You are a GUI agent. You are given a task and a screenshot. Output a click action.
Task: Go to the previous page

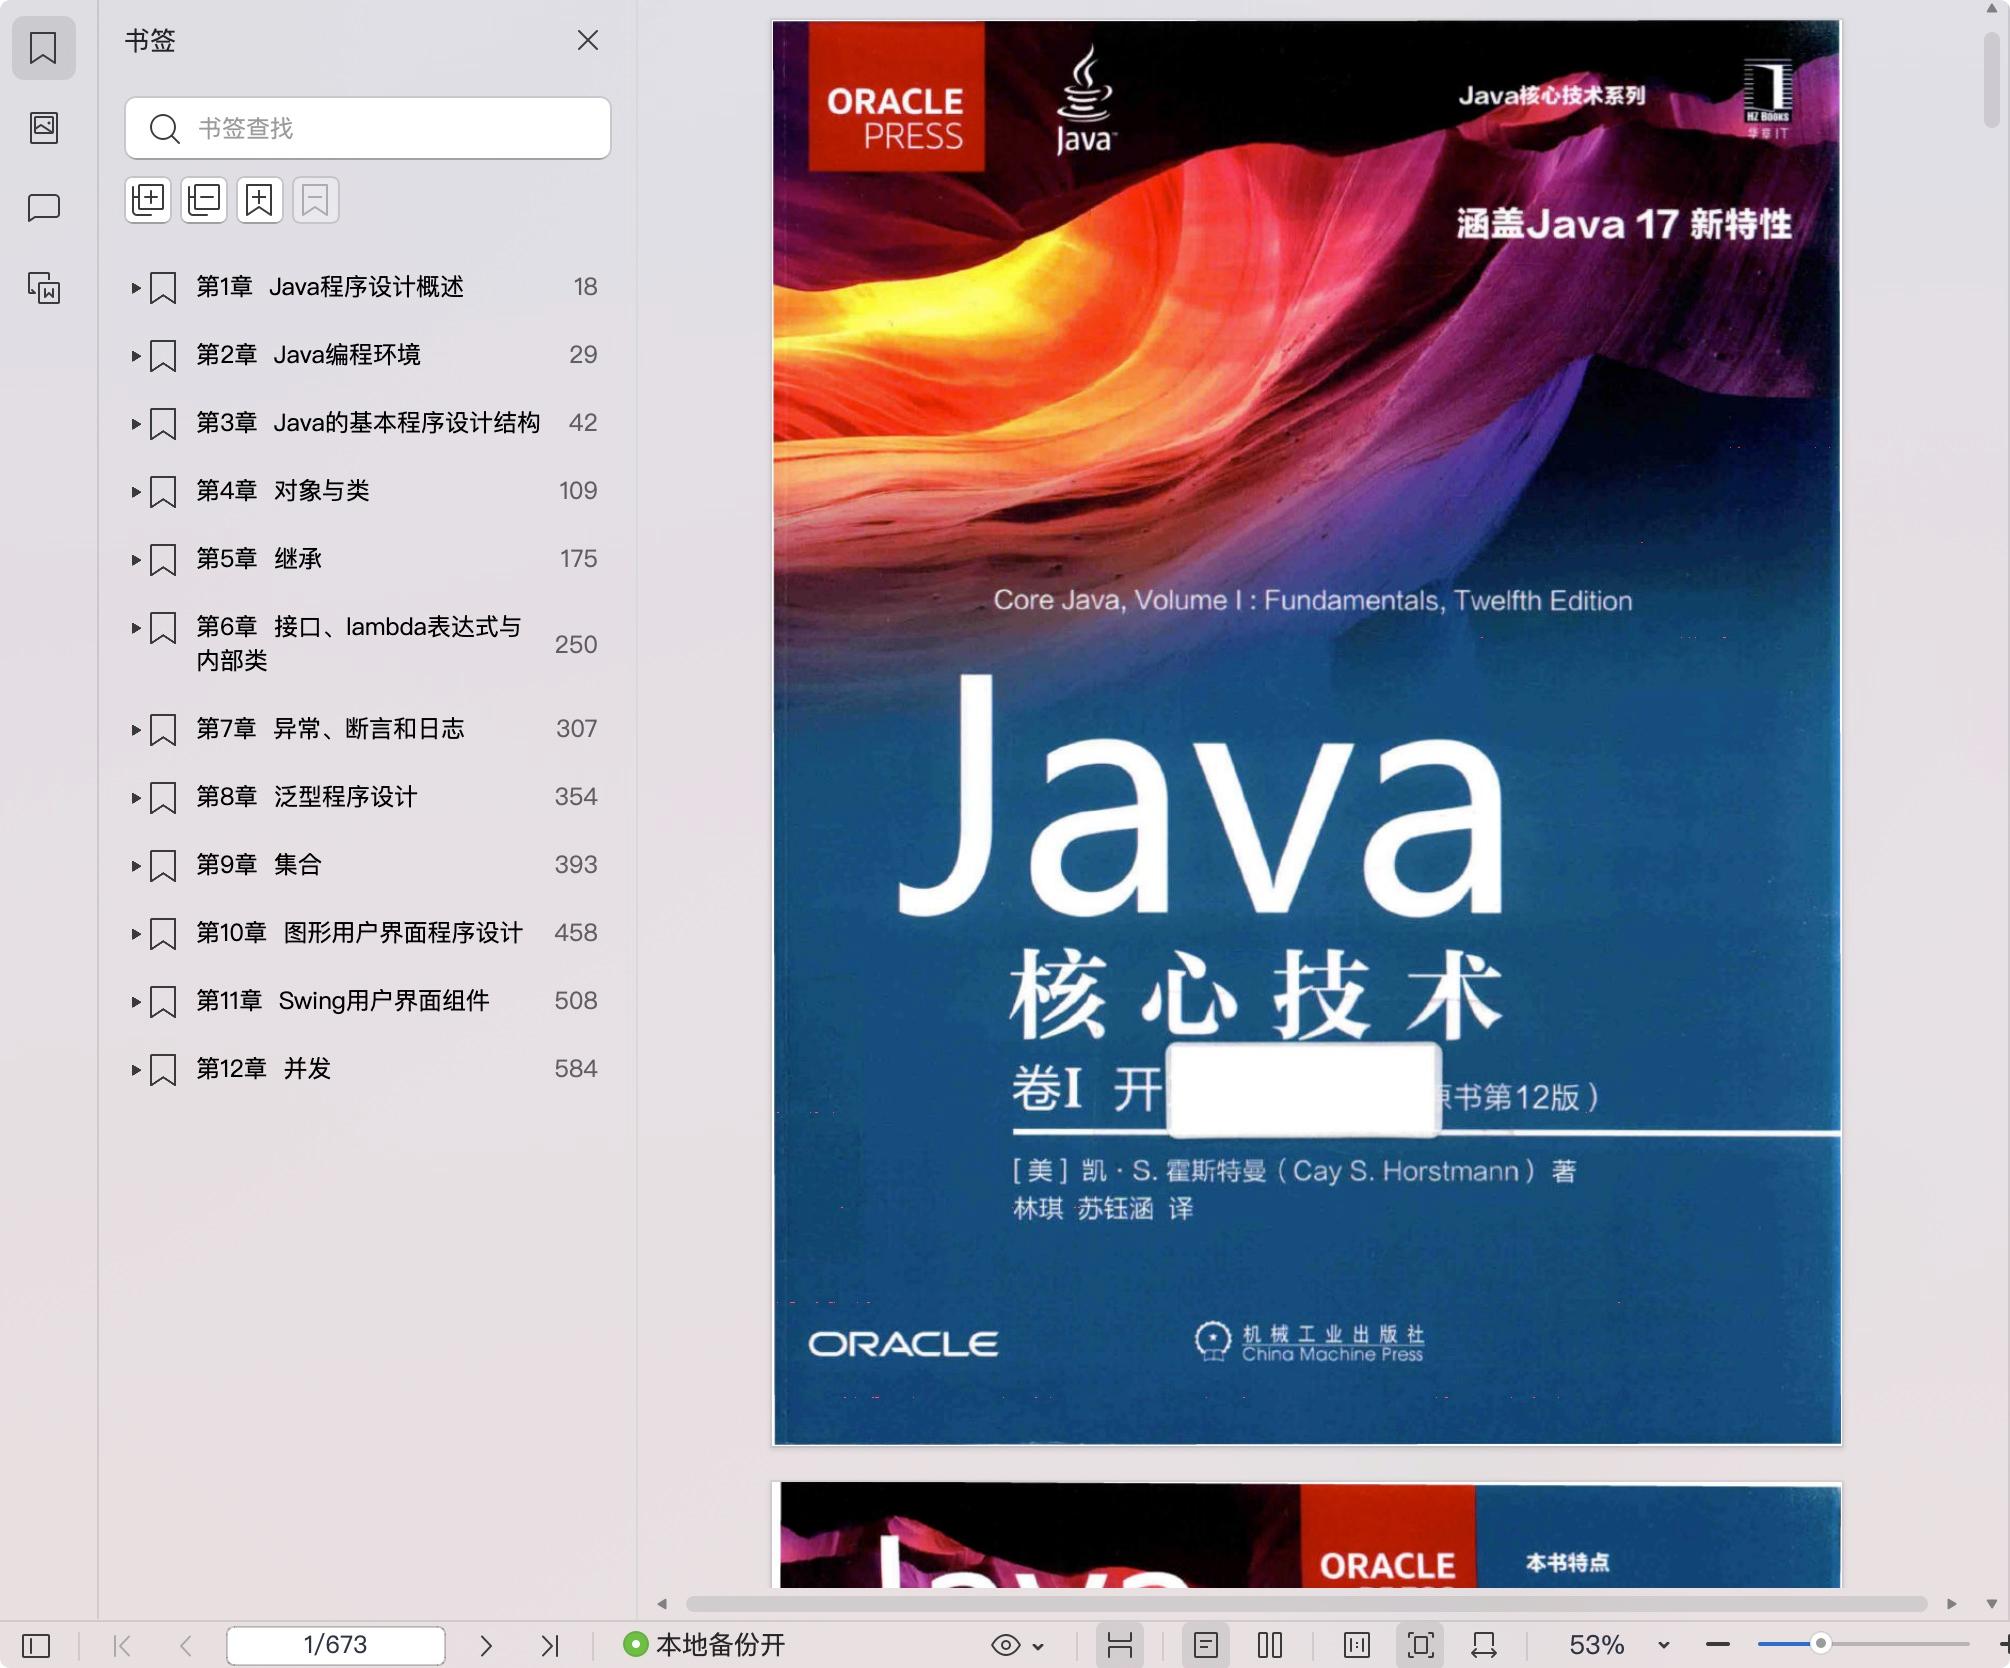coord(186,1645)
